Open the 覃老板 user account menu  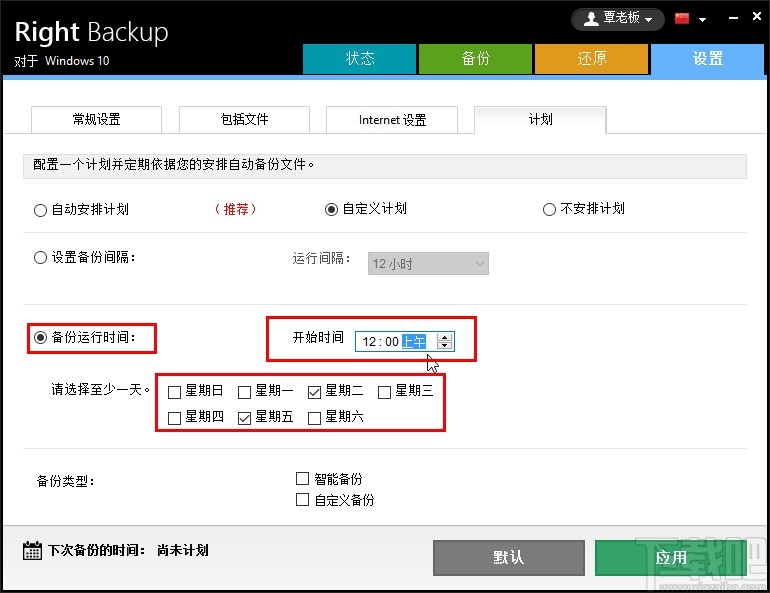click(617, 19)
